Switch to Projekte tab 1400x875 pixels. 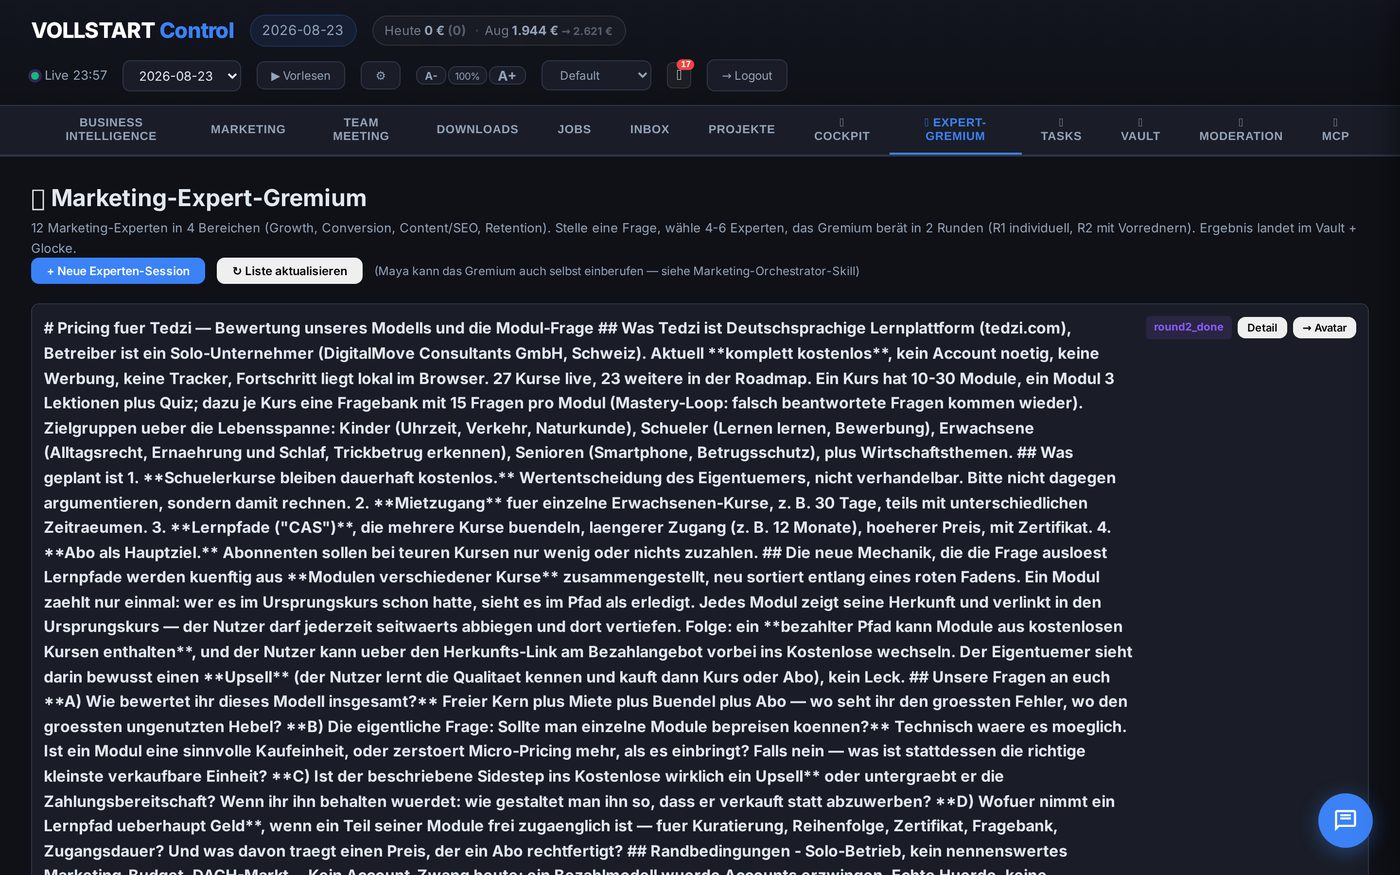(742, 130)
